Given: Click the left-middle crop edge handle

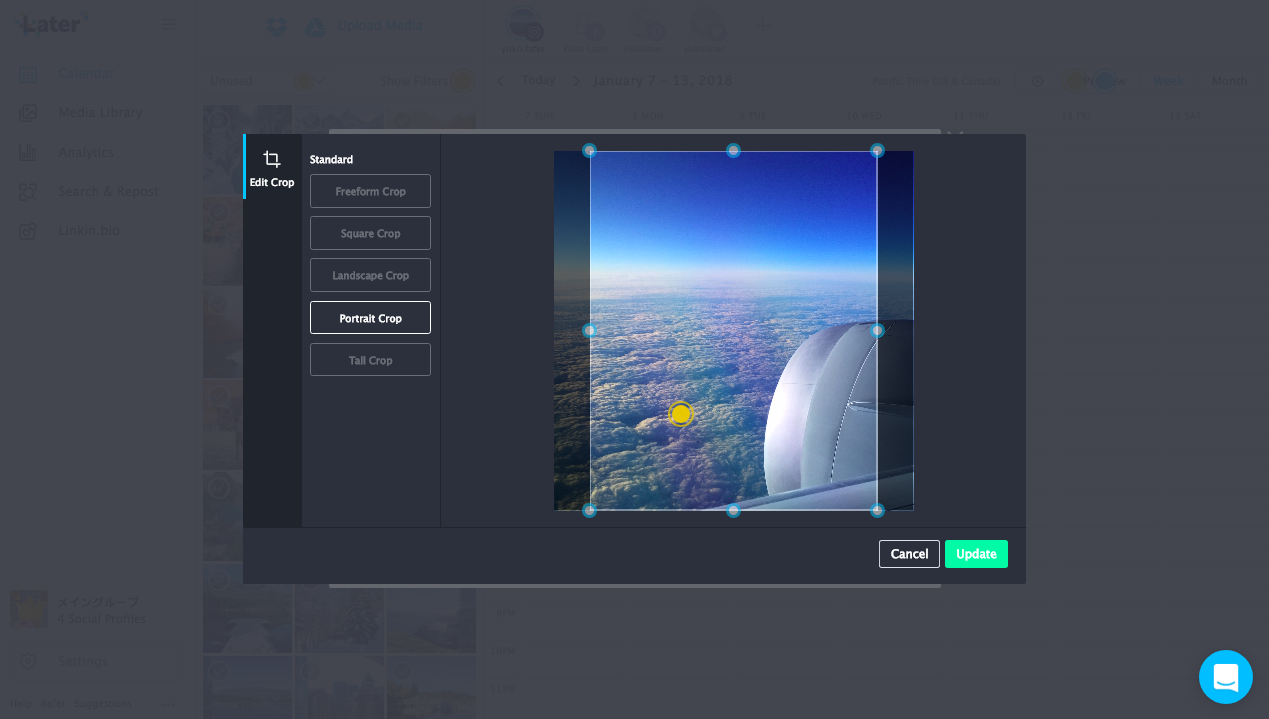Looking at the screenshot, I should click(590, 330).
